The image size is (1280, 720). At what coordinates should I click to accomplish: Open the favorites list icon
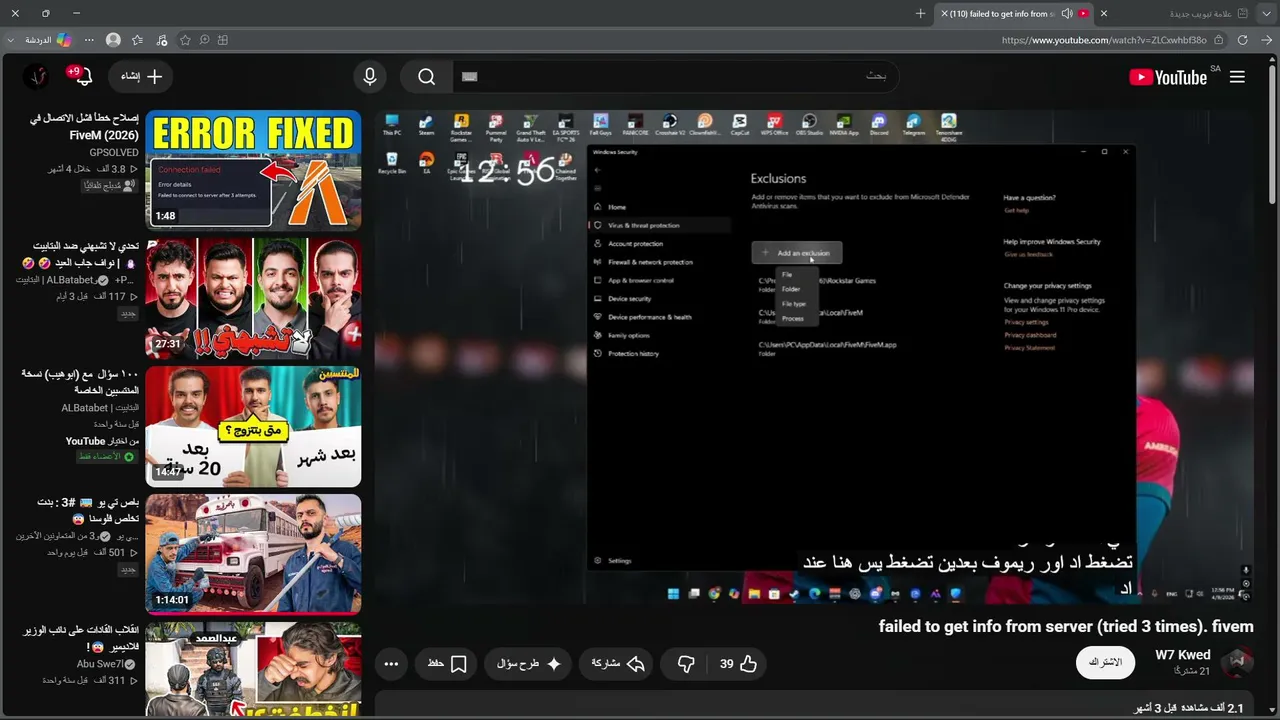tap(138, 40)
